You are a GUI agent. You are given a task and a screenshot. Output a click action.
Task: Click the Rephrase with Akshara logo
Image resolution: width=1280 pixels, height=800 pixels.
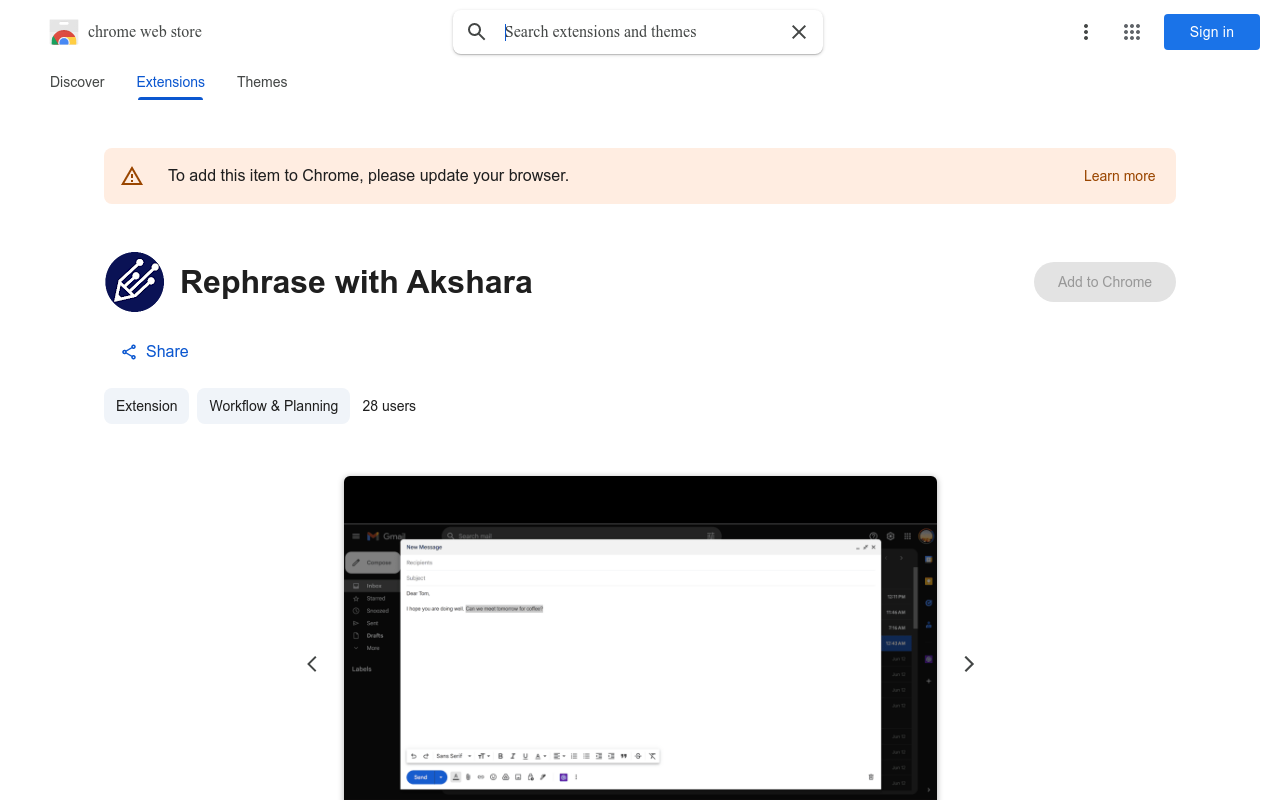pos(135,282)
